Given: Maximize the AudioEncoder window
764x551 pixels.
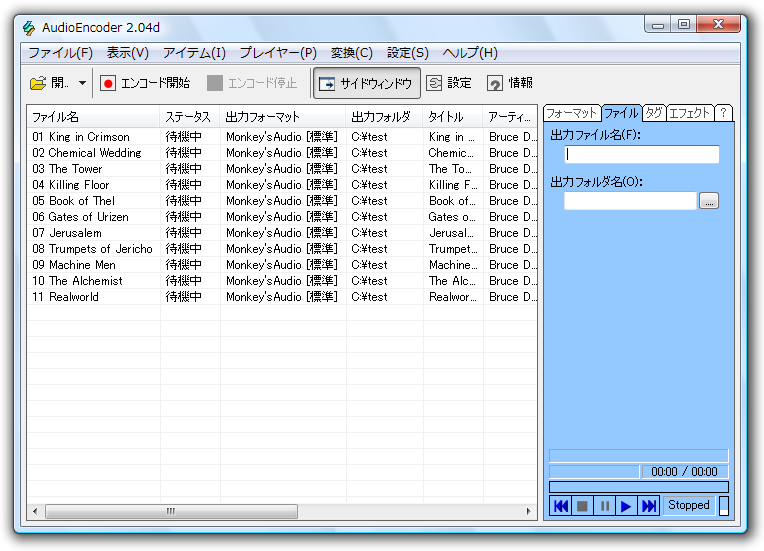Looking at the screenshot, I should pos(684,24).
